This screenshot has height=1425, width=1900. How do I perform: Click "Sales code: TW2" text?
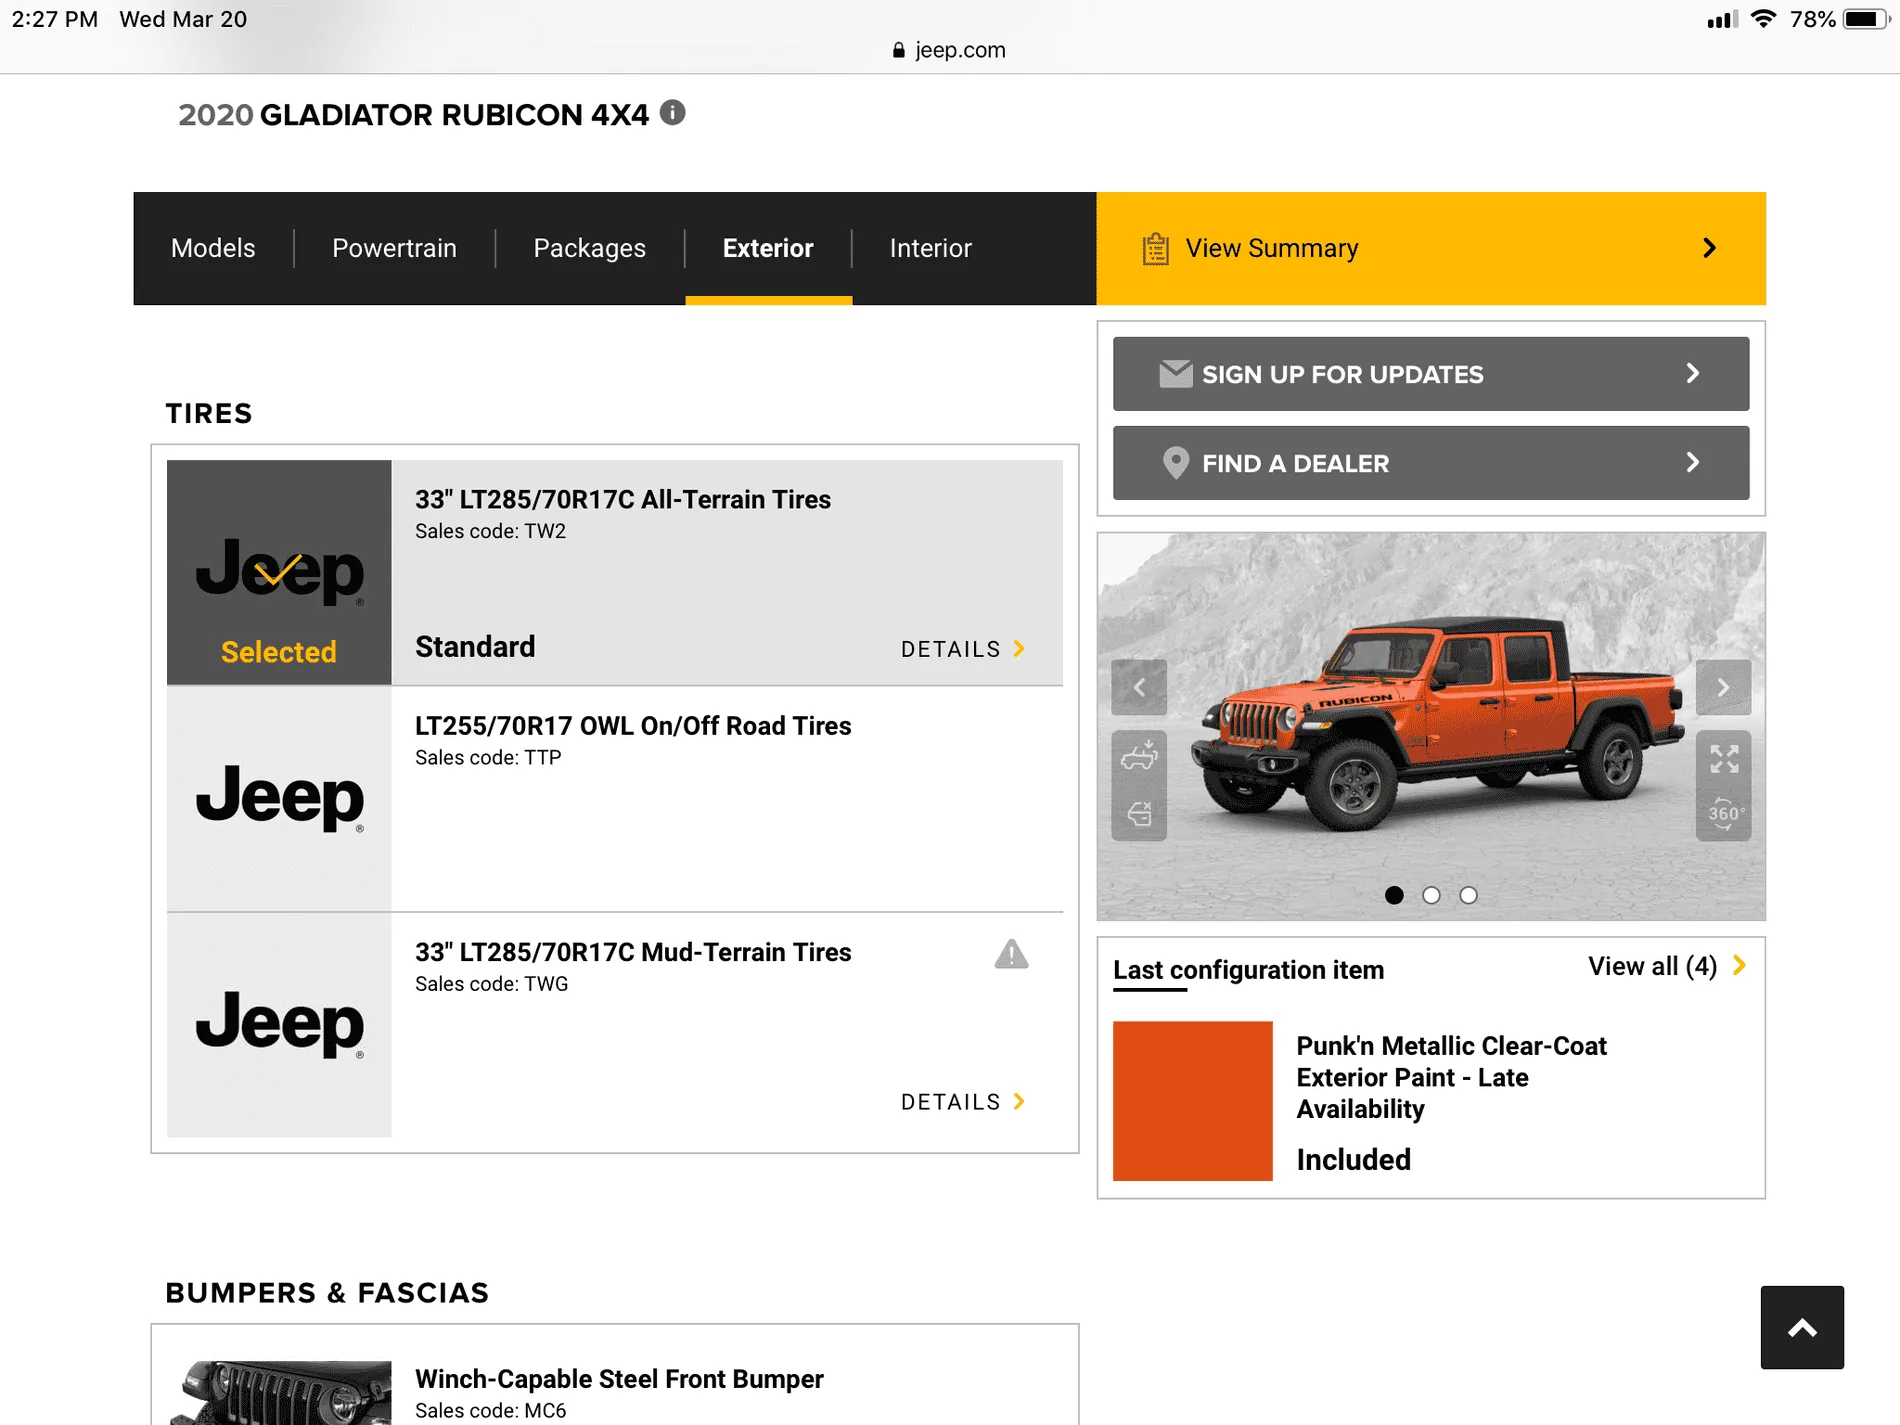[490, 531]
